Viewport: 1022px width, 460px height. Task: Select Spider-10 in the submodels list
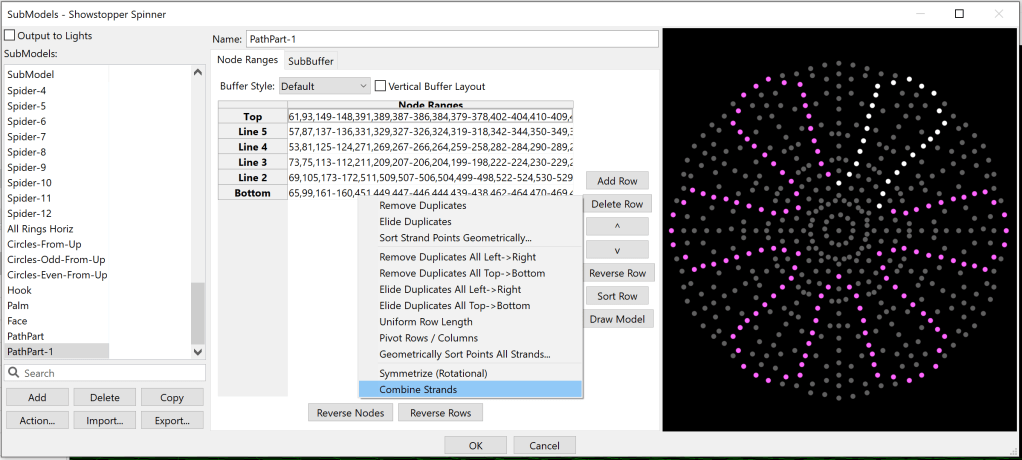29,183
